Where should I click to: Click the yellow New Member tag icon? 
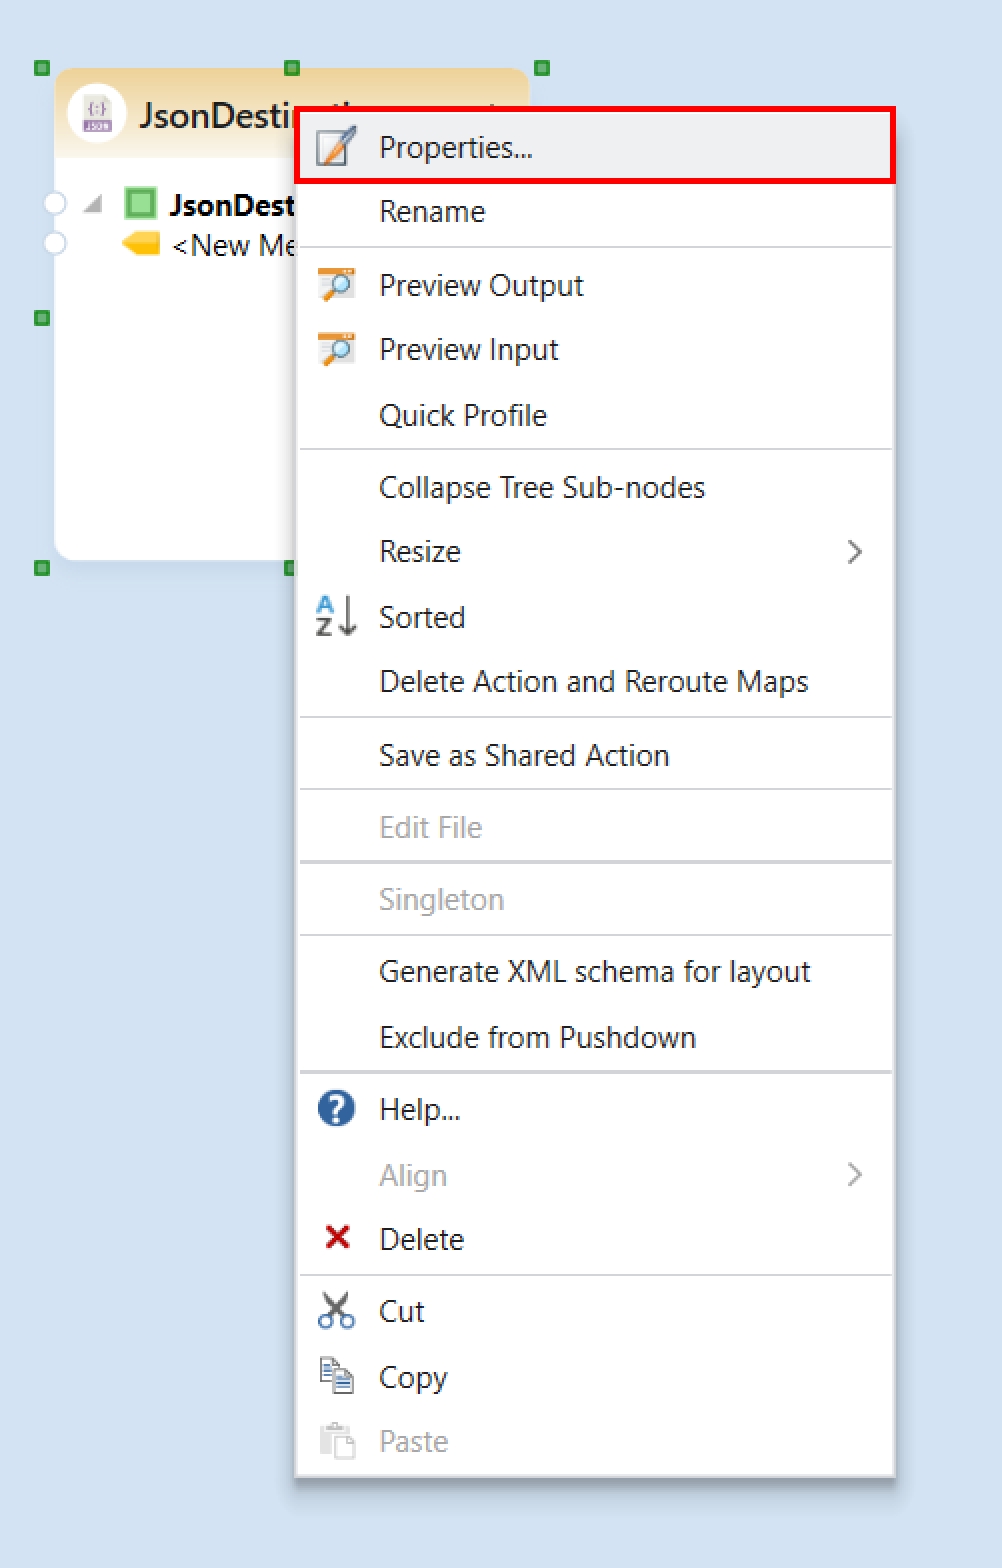point(141,244)
